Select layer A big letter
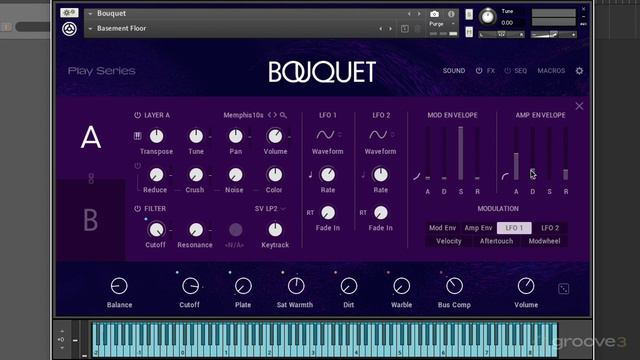This screenshot has height=360, width=640. pyautogui.click(x=91, y=138)
